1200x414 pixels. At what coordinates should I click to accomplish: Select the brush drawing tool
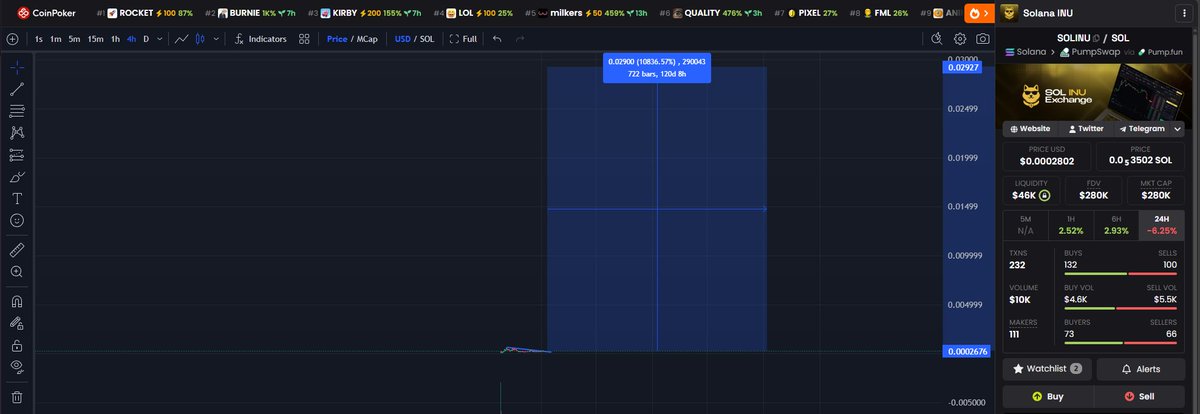[17, 177]
